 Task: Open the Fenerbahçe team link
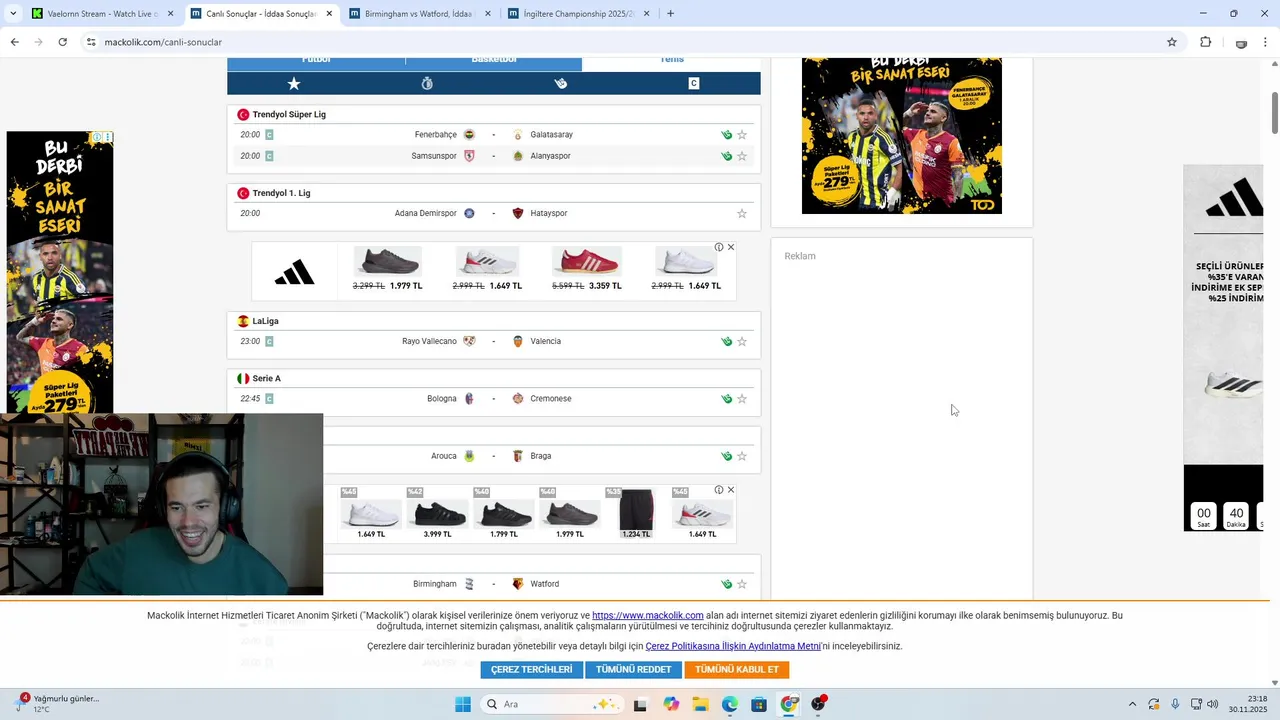tap(436, 135)
